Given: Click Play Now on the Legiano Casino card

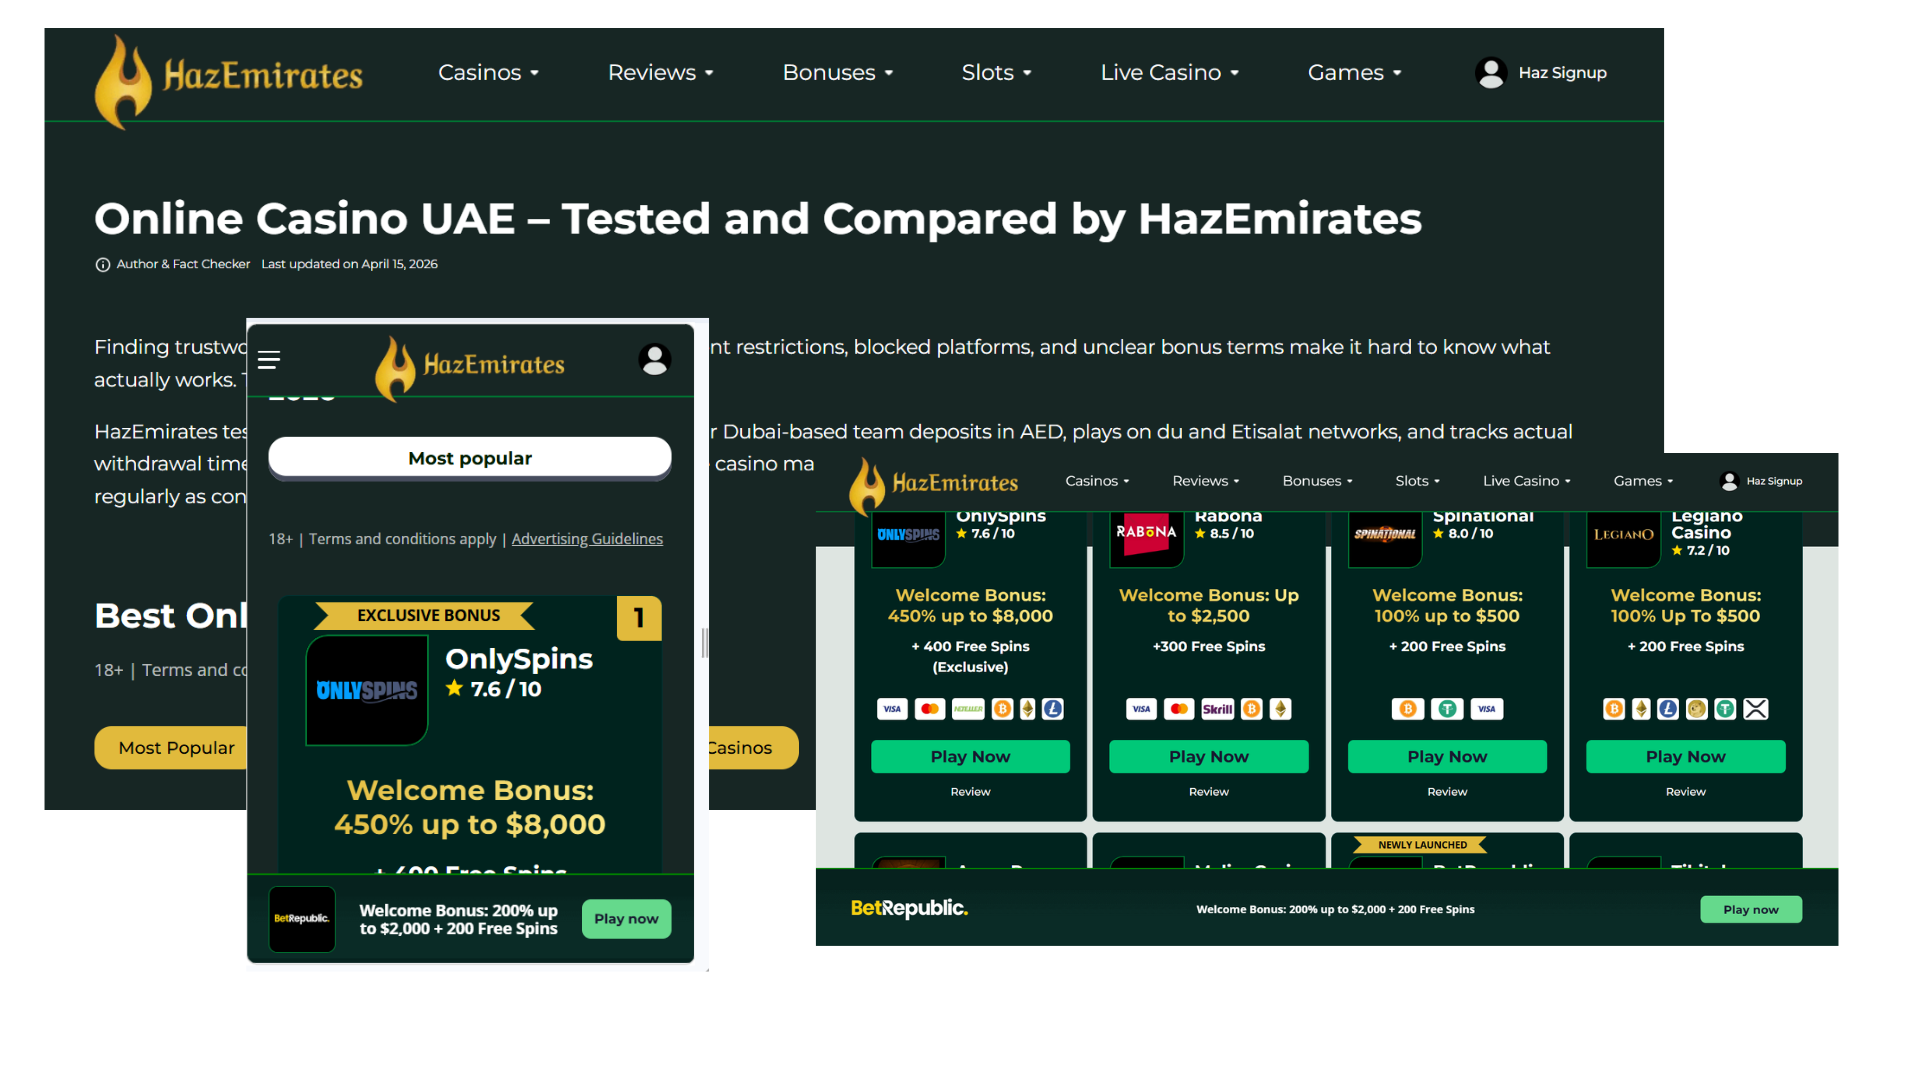Looking at the screenshot, I should click(x=1686, y=757).
